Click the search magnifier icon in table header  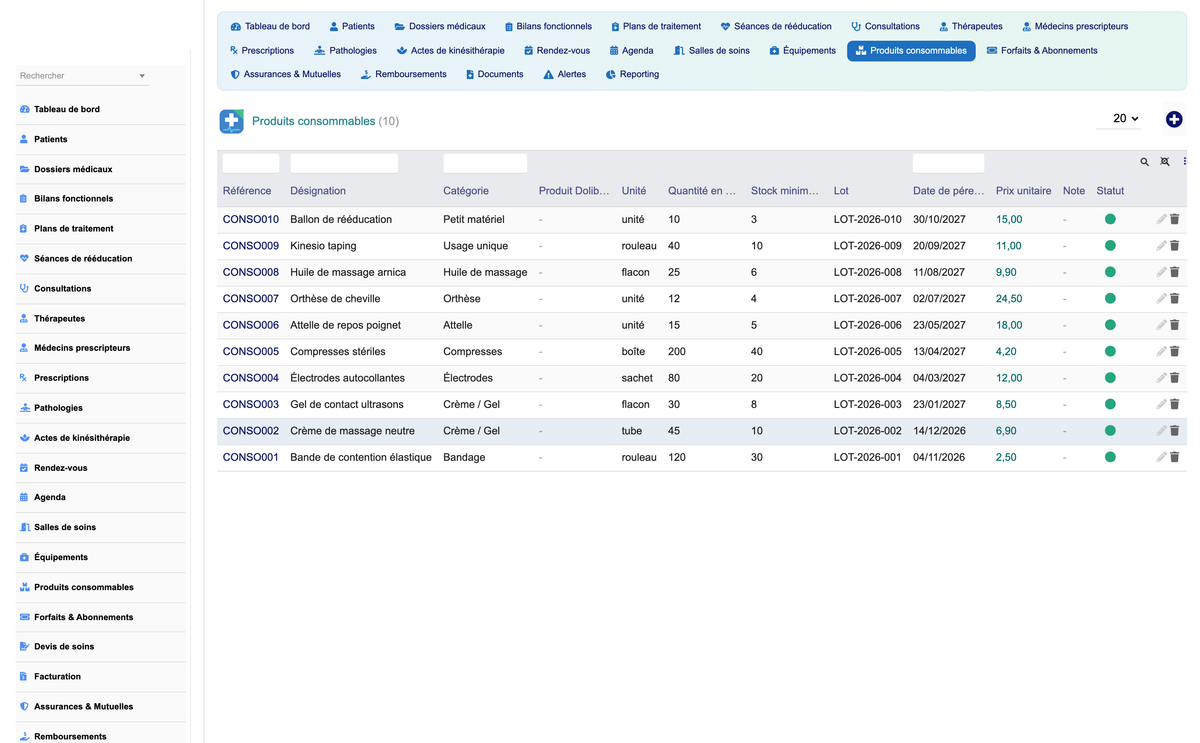1145,162
